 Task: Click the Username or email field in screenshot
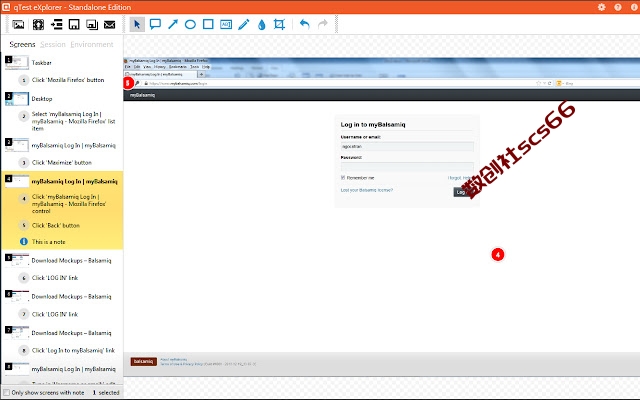[x=407, y=146]
